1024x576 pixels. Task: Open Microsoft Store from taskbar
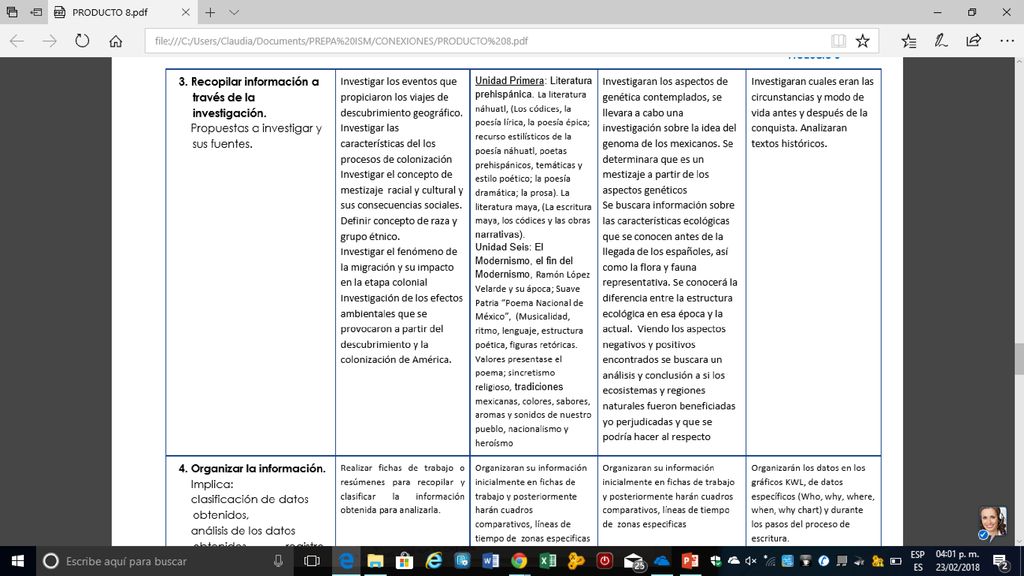404,561
